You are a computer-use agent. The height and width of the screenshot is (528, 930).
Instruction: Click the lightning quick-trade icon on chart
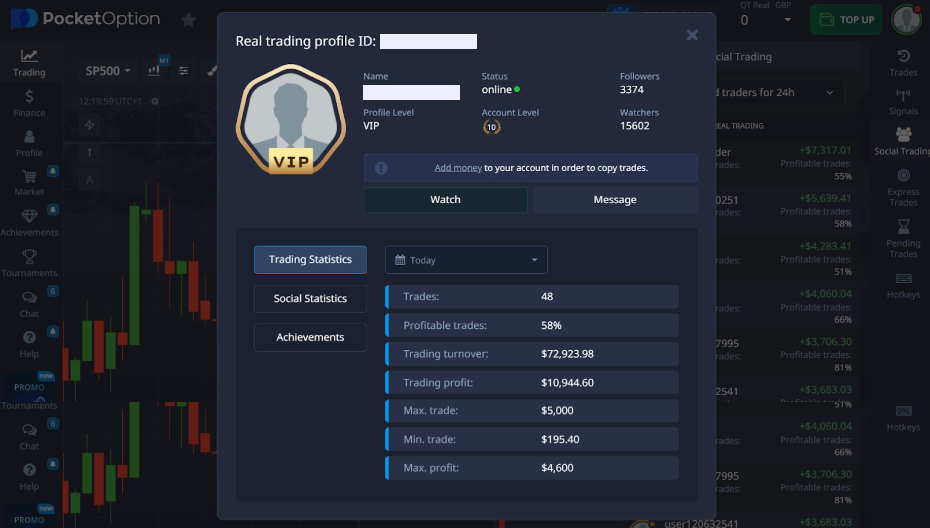[x=90, y=125]
